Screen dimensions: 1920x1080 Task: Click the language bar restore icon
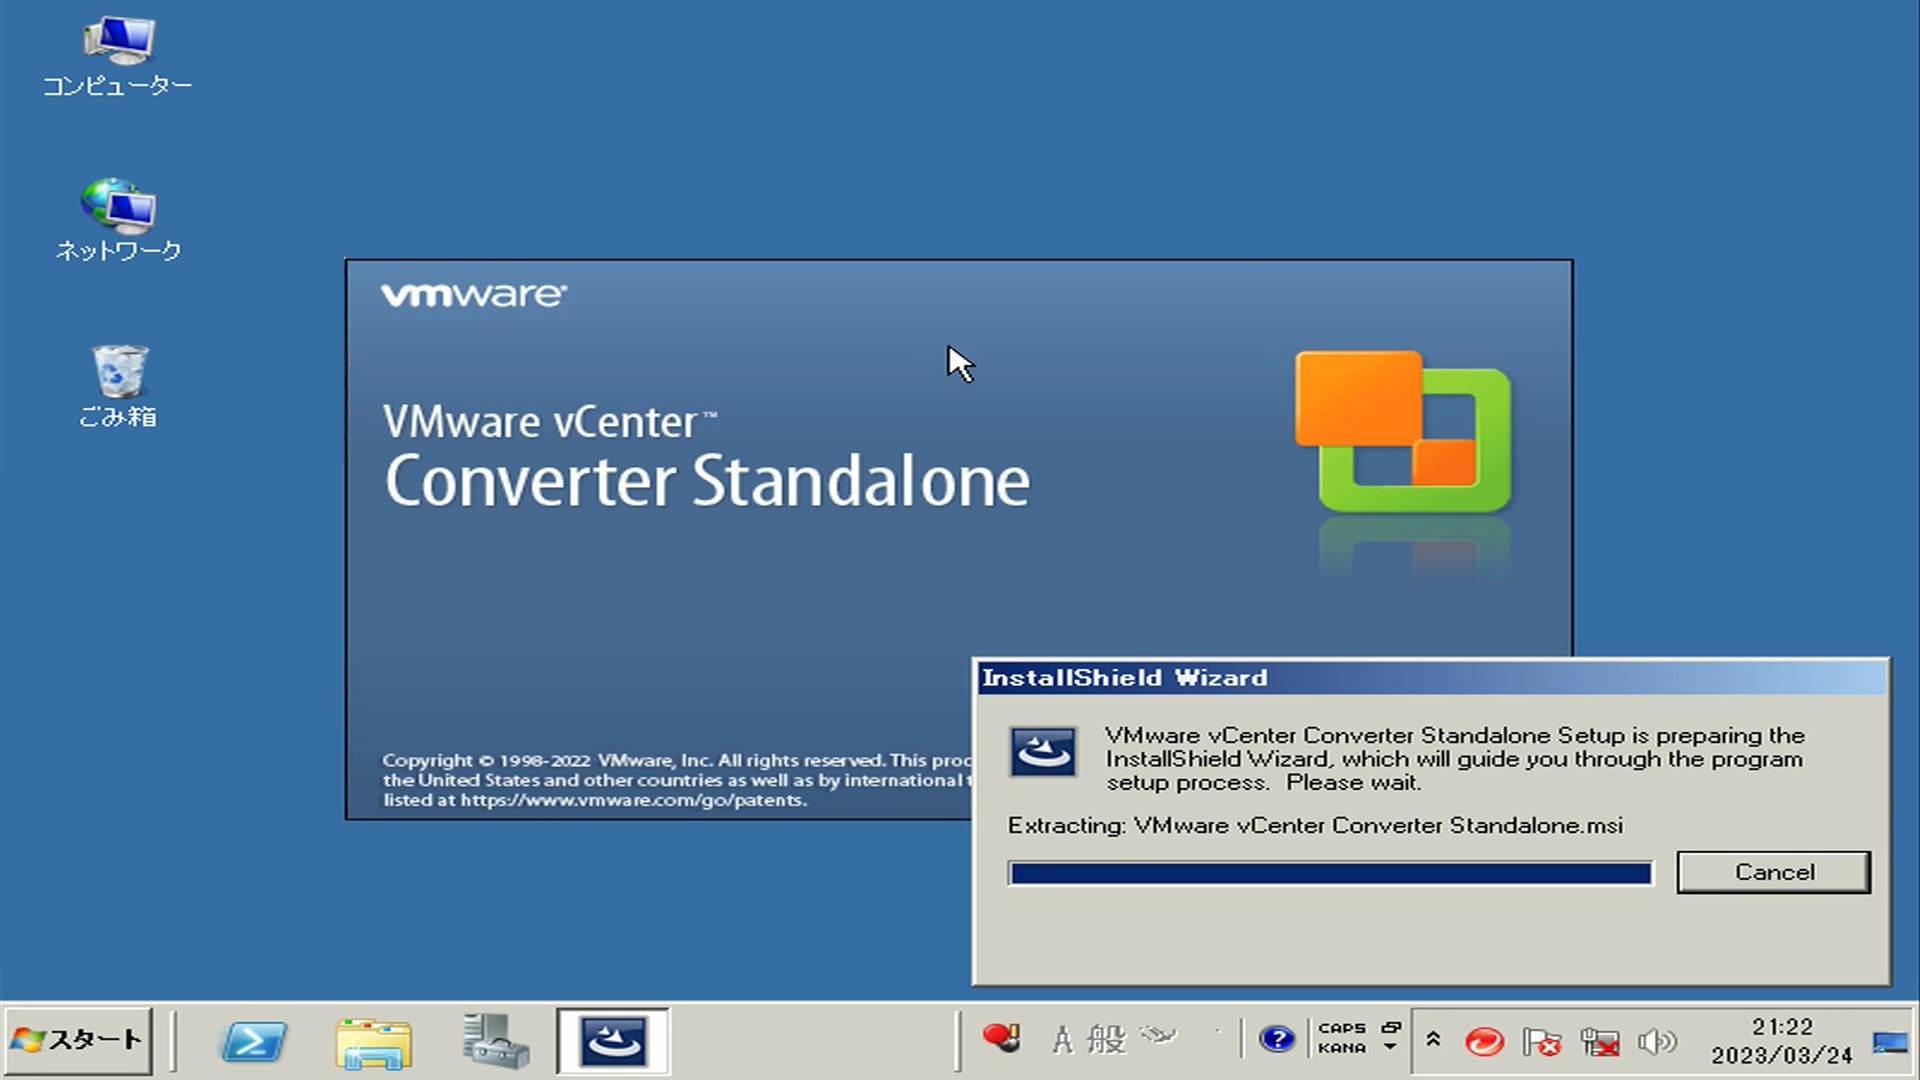[1391, 1027]
